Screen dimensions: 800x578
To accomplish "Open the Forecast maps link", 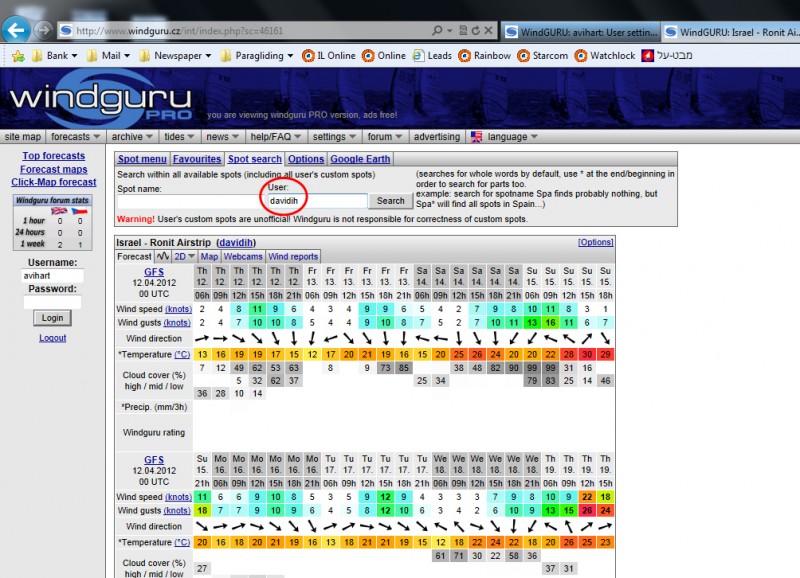I will (54, 169).
